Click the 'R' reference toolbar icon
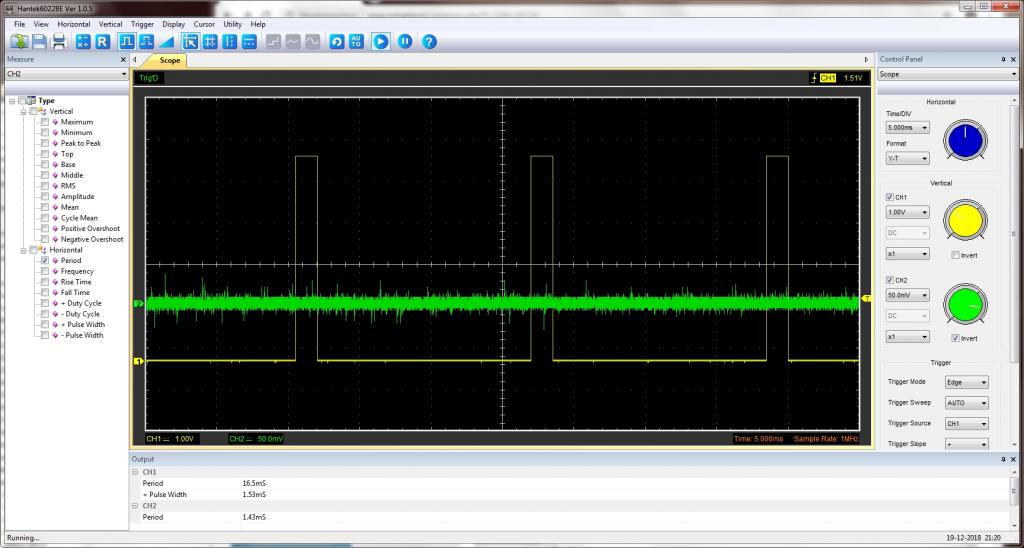Viewport: 1024px width, 548px height. coord(102,41)
